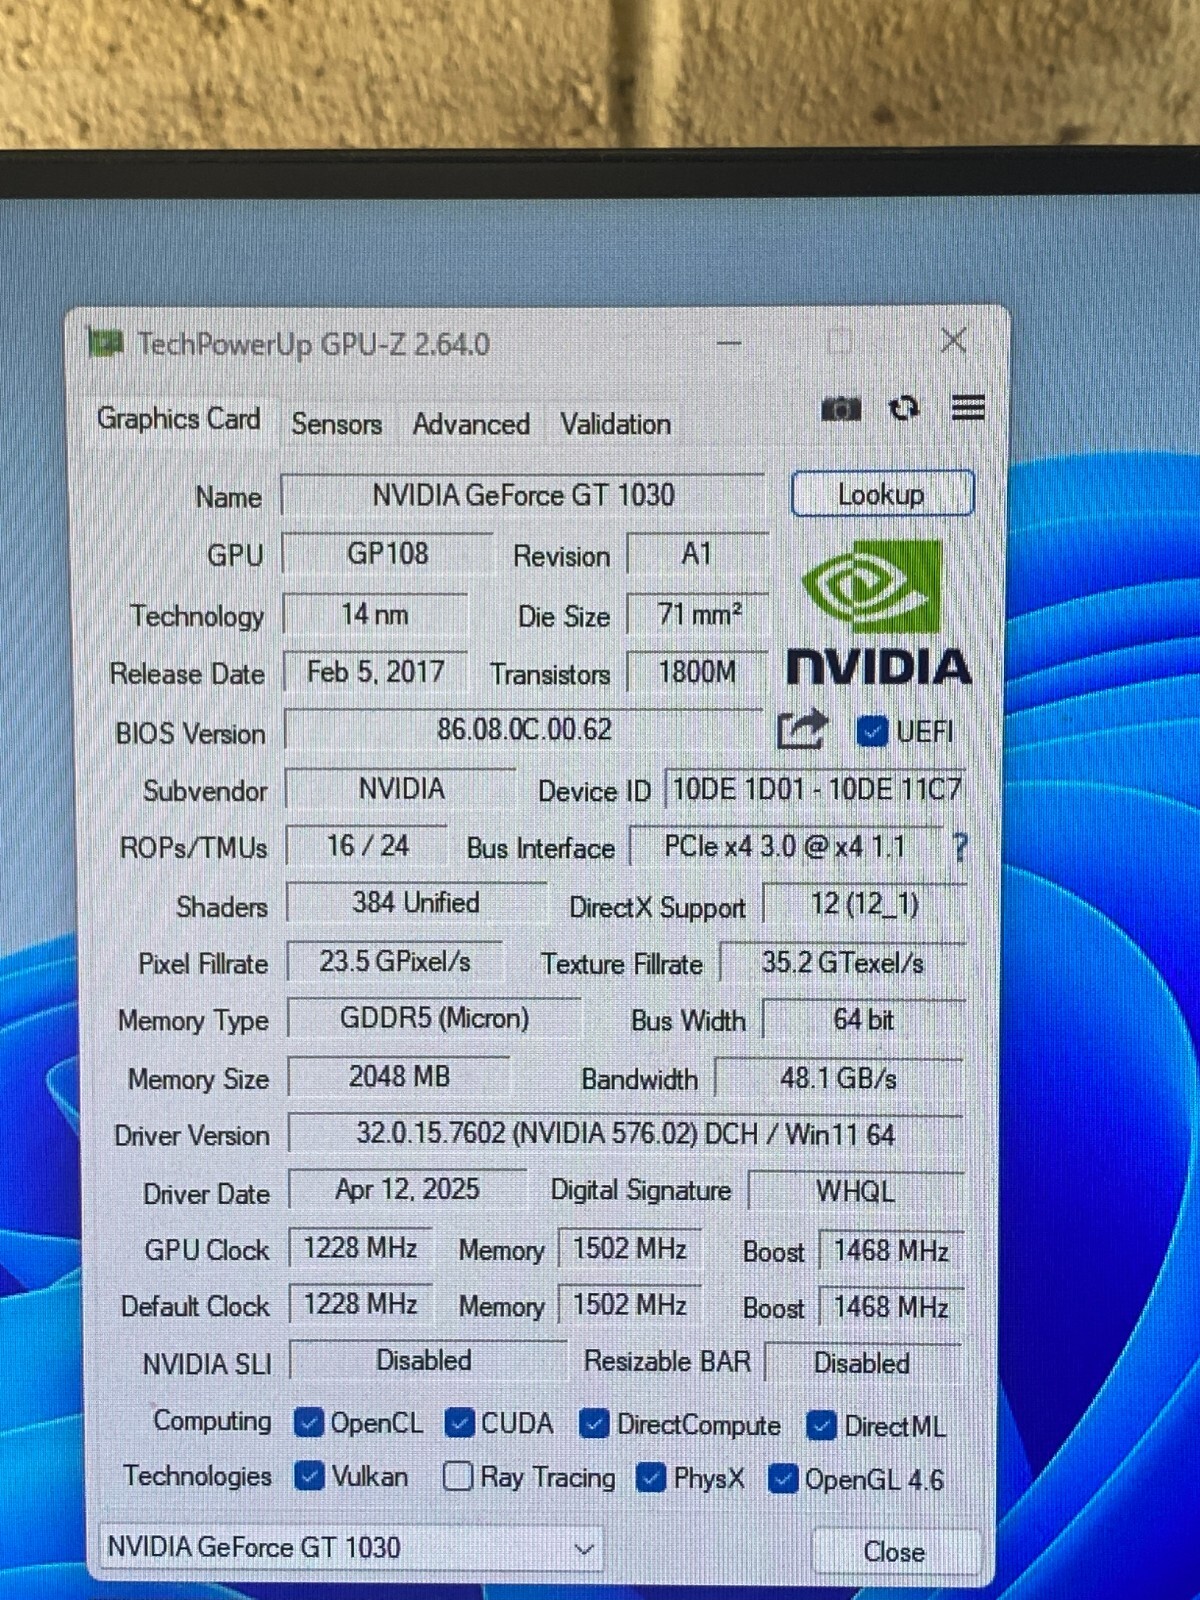Image resolution: width=1200 pixels, height=1600 pixels.
Task: Click the Memory Size field 2048 MB
Action: tap(399, 1077)
